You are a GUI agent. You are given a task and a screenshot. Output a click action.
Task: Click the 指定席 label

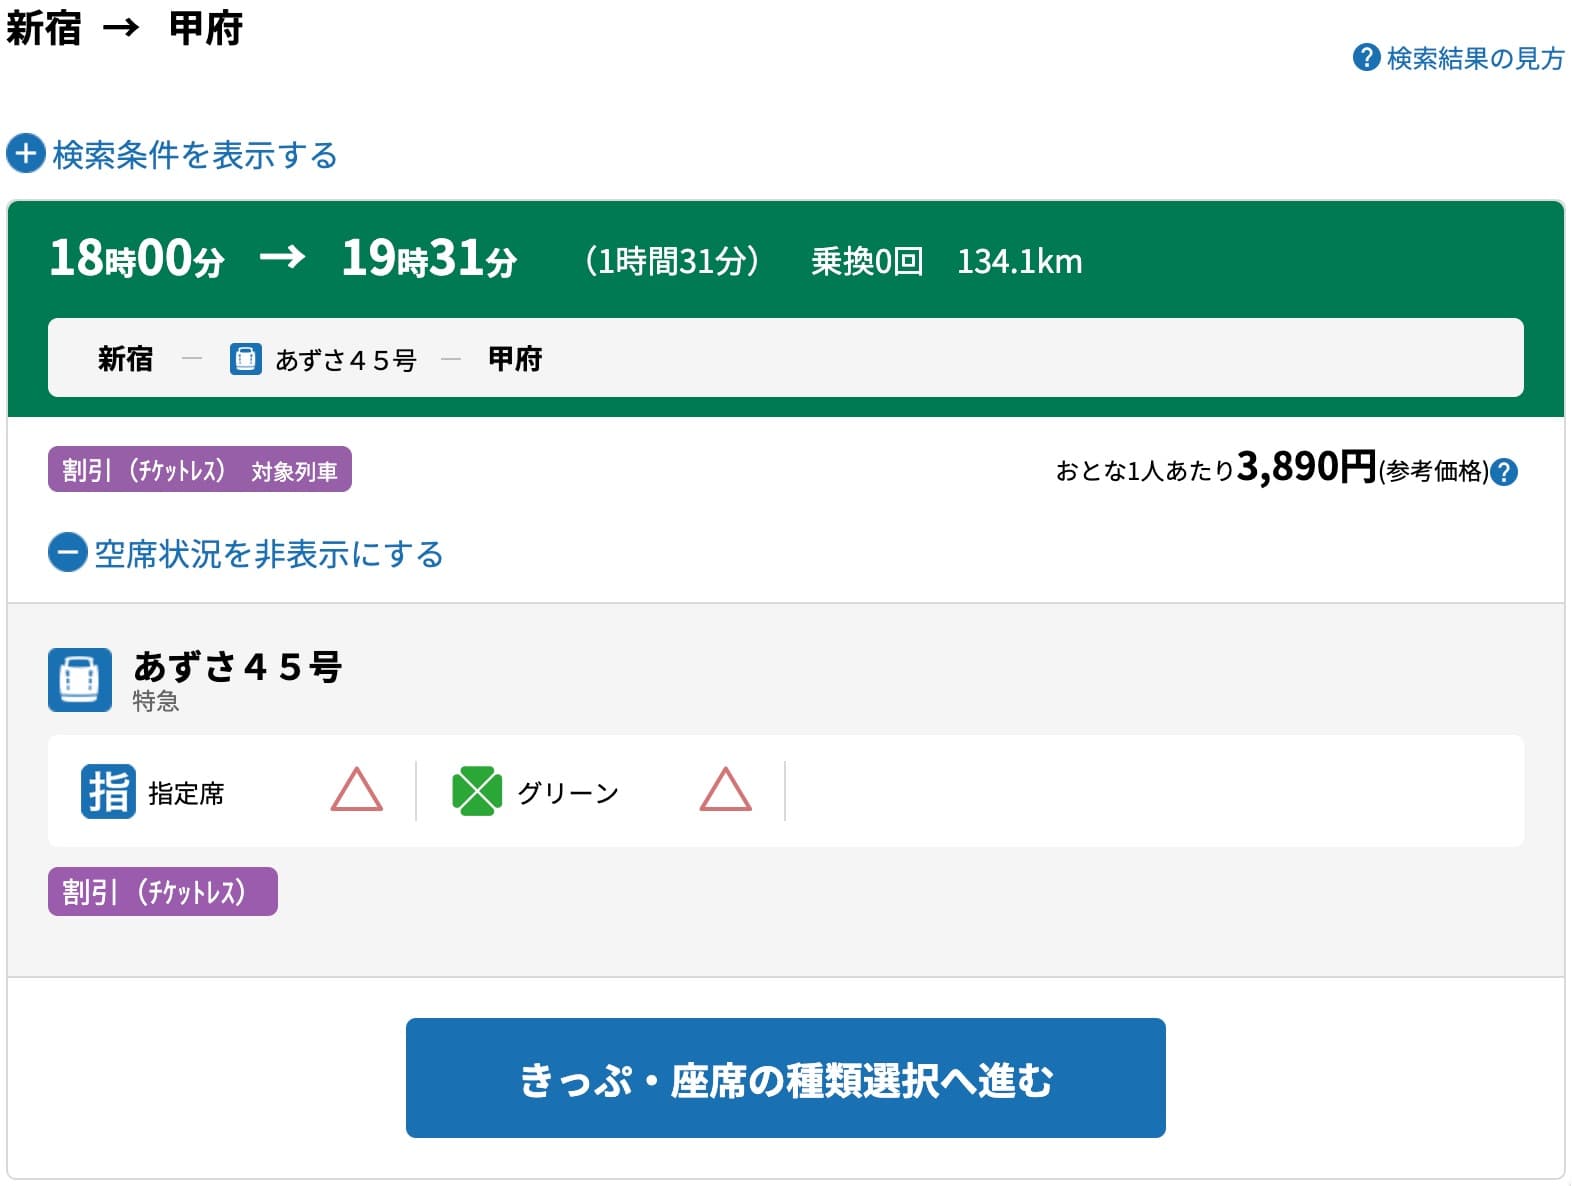tap(186, 793)
